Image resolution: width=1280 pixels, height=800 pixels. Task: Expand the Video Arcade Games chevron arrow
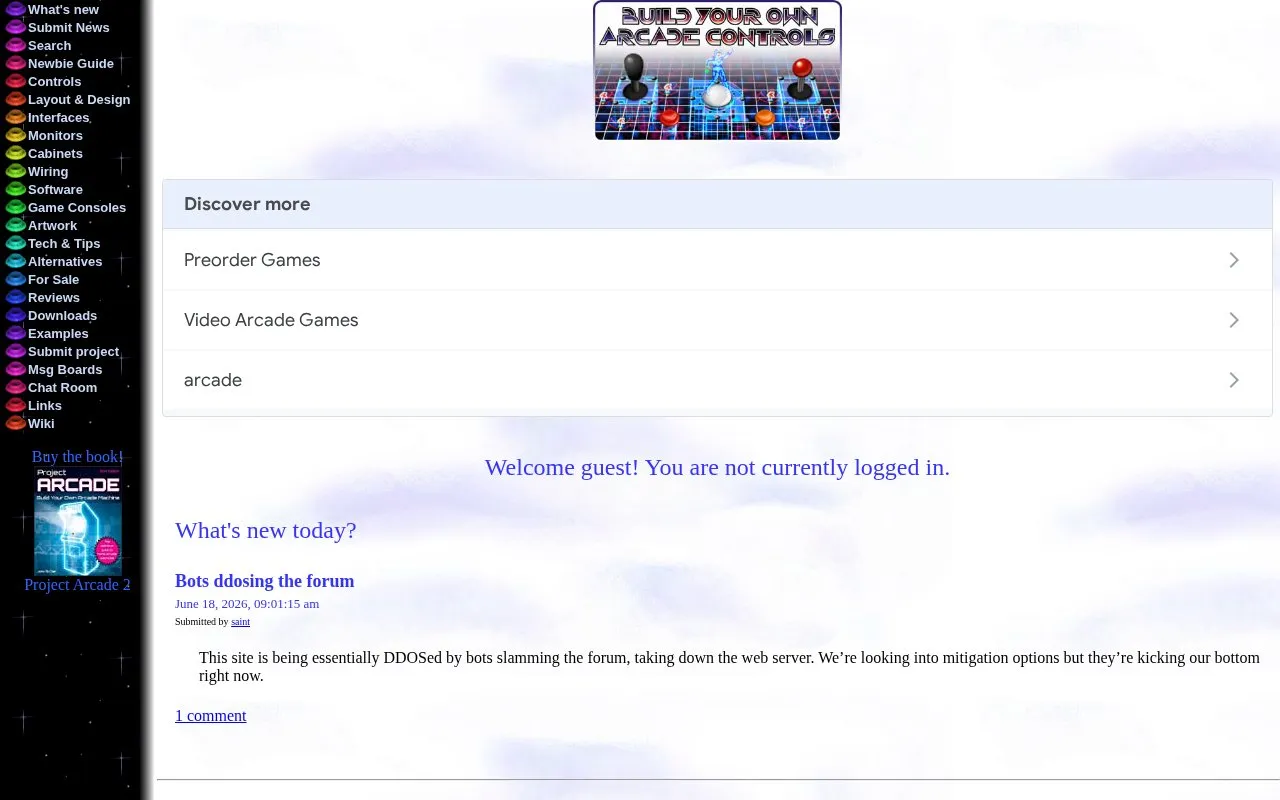pyautogui.click(x=1234, y=320)
